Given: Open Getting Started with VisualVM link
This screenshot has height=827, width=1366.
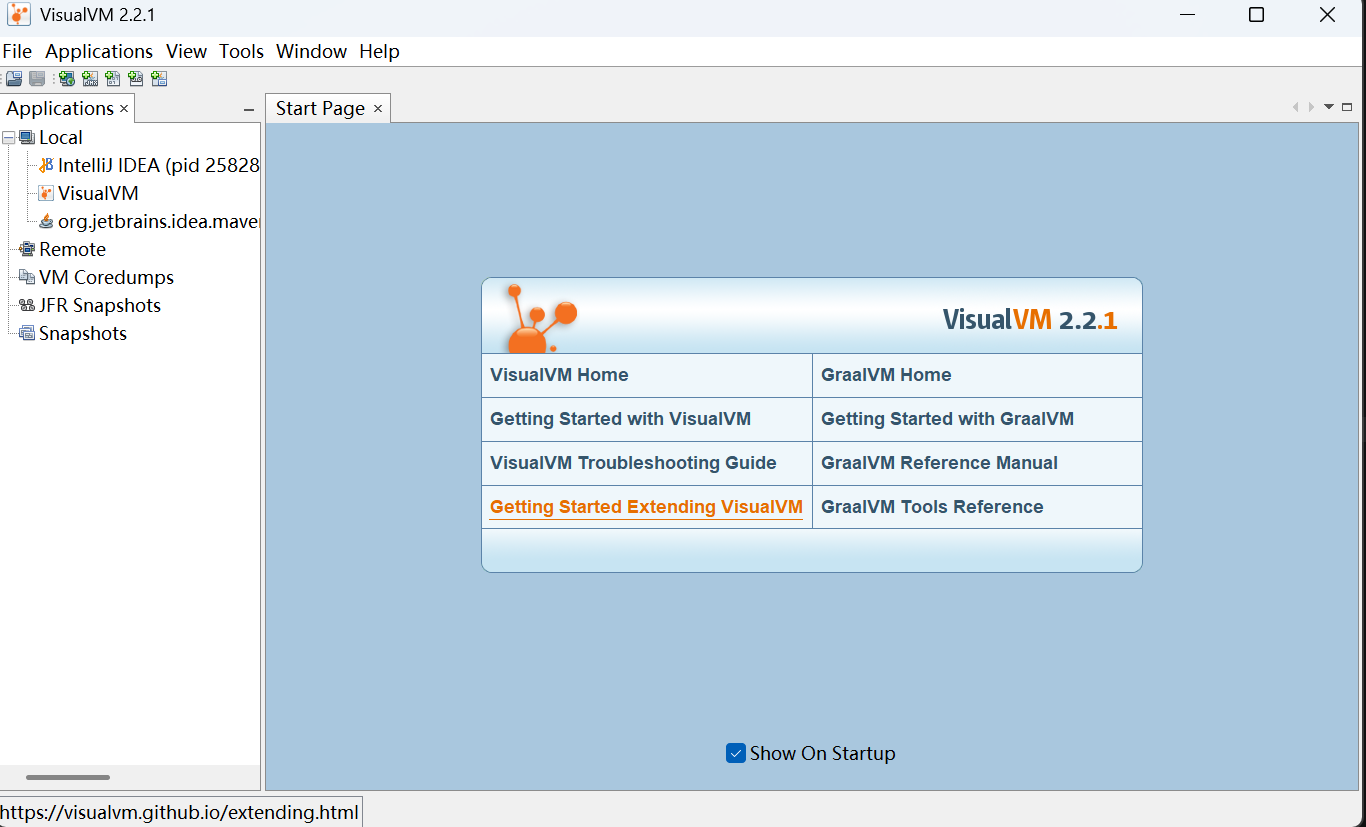Looking at the screenshot, I should pos(620,419).
